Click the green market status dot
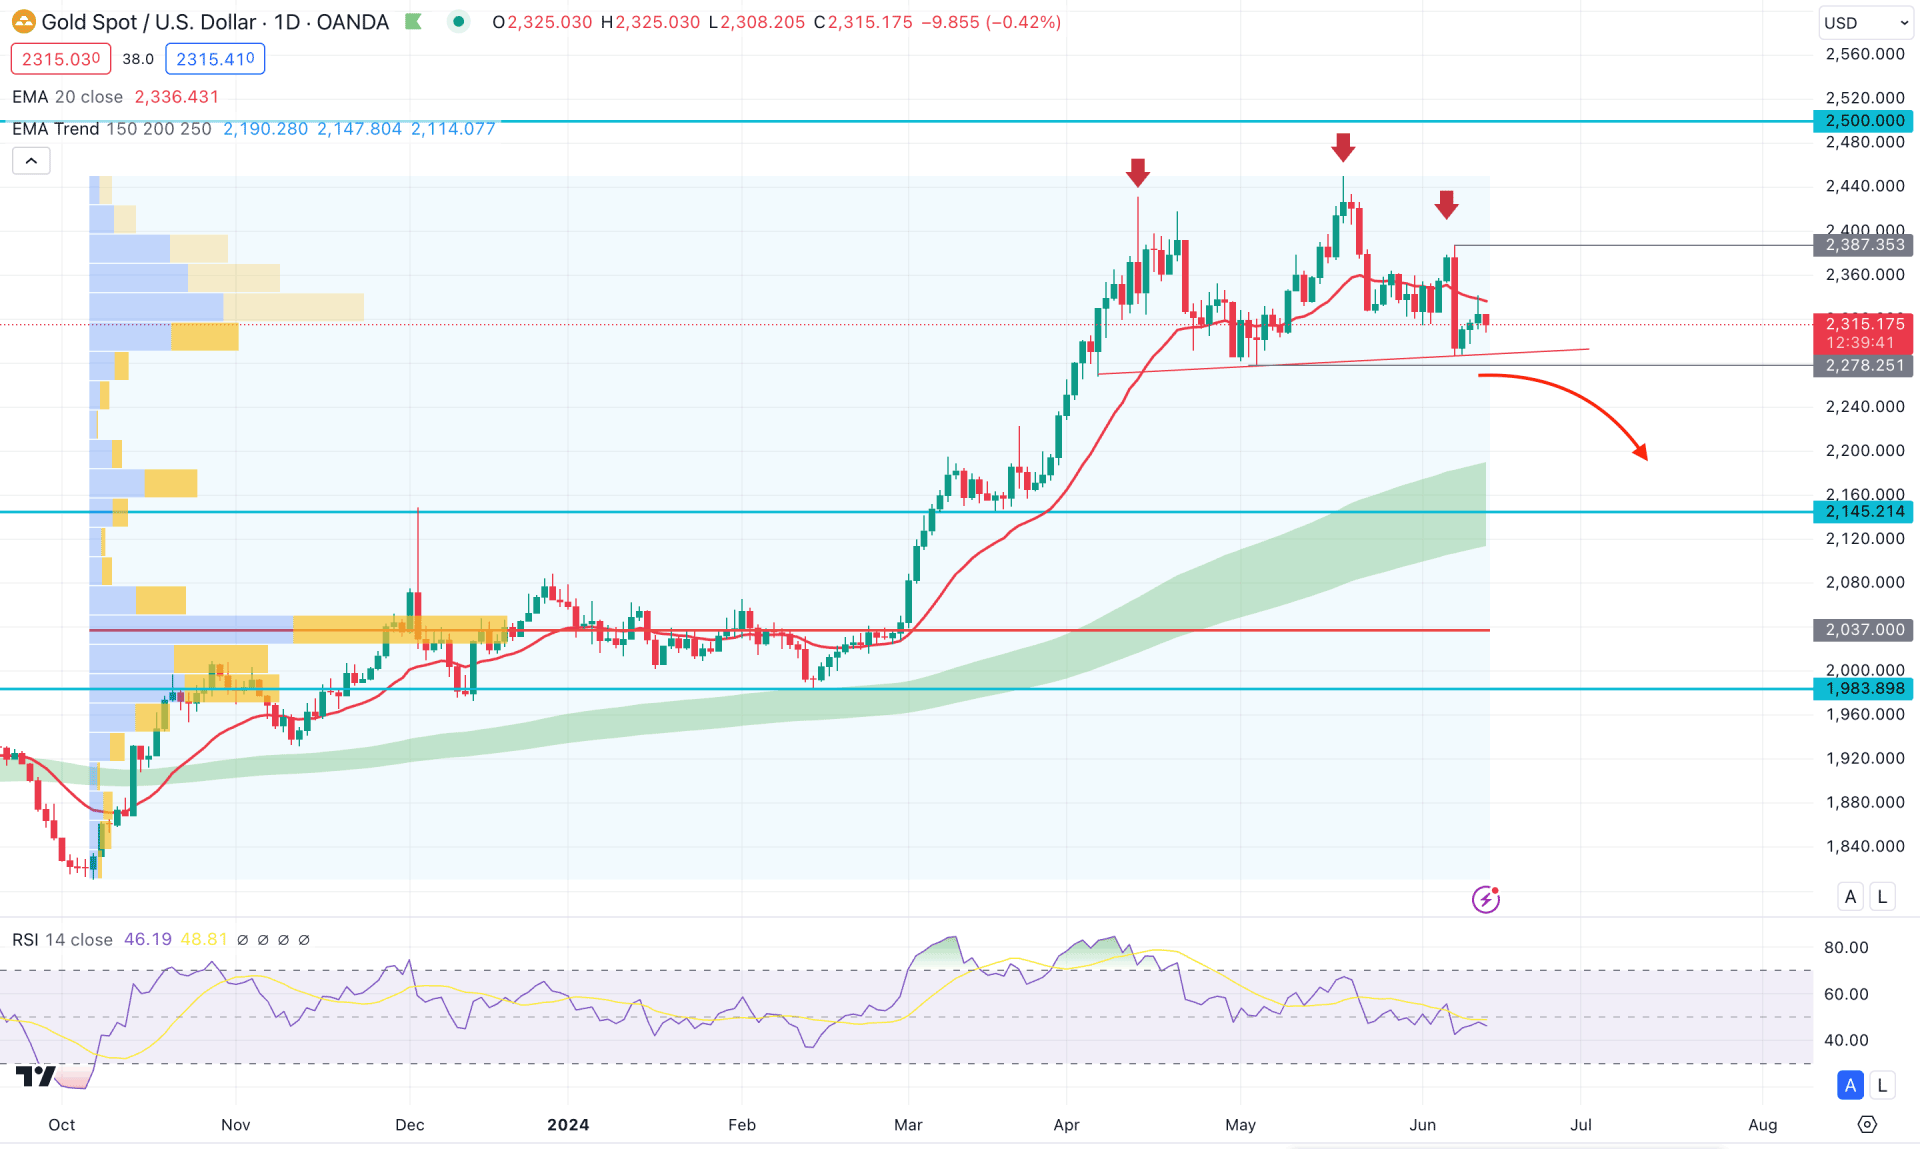This screenshot has height=1149, width=1920. coord(458,21)
